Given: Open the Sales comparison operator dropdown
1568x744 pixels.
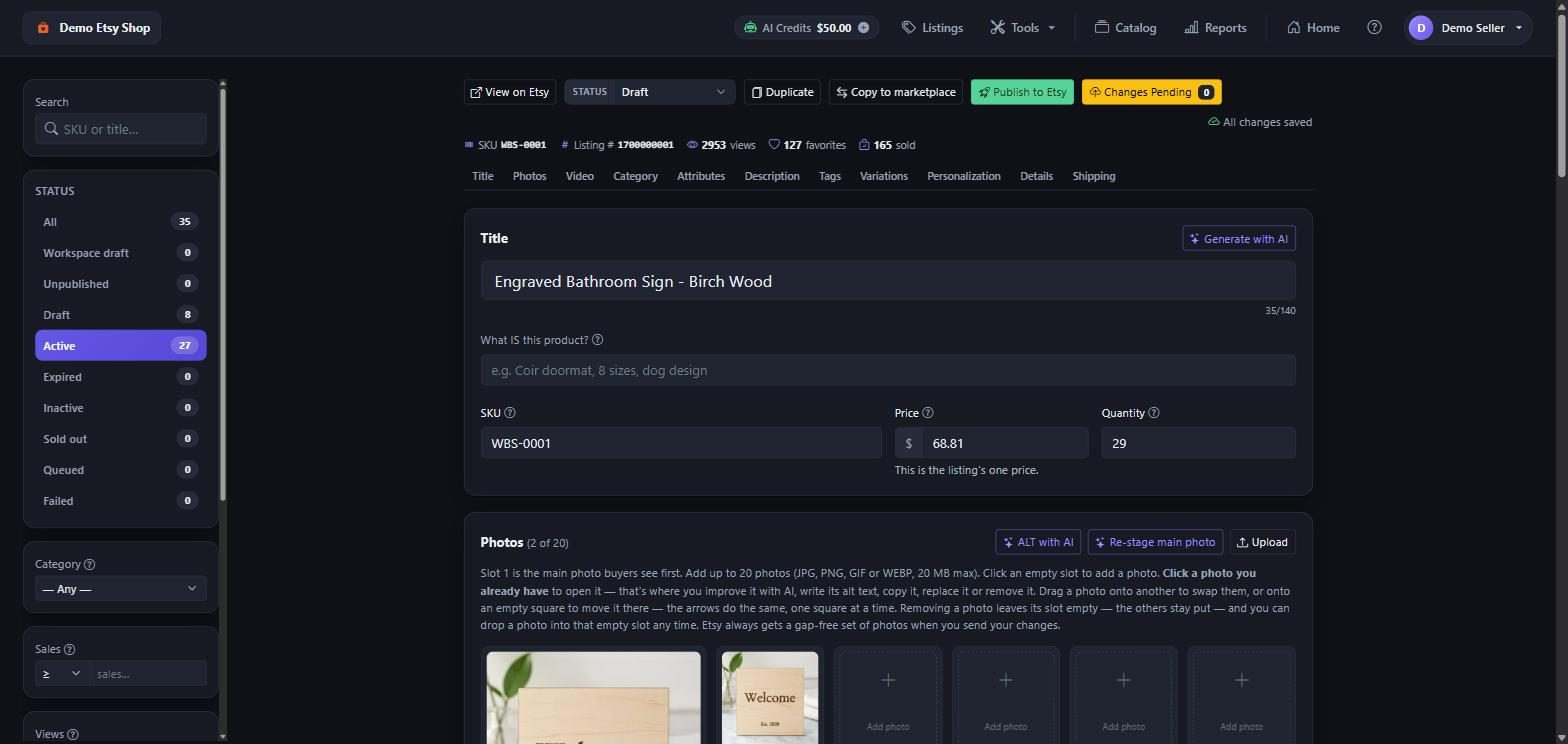Looking at the screenshot, I should tap(62, 674).
